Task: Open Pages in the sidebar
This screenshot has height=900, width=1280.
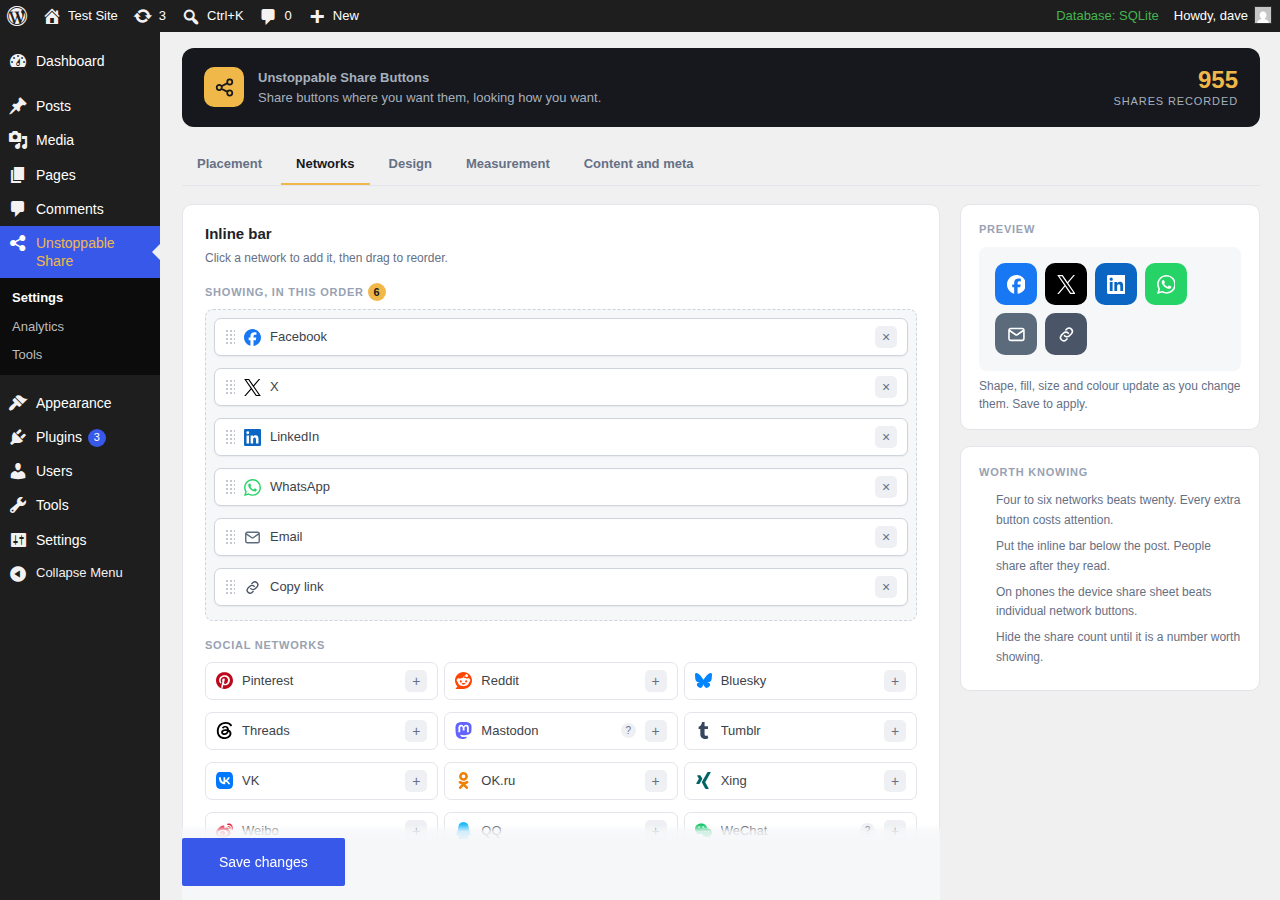Action: pyautogui.click(x=80, y=175)
